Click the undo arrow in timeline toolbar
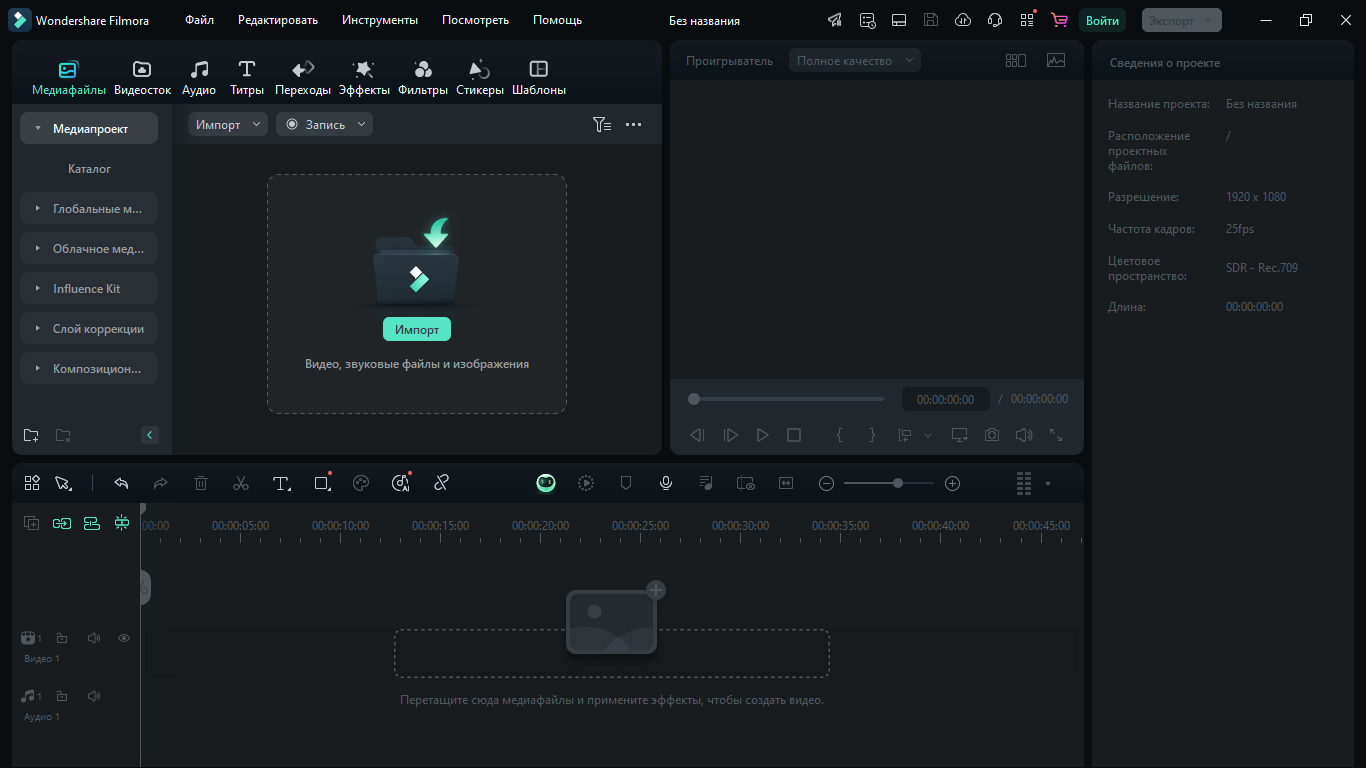 (121, 483)
